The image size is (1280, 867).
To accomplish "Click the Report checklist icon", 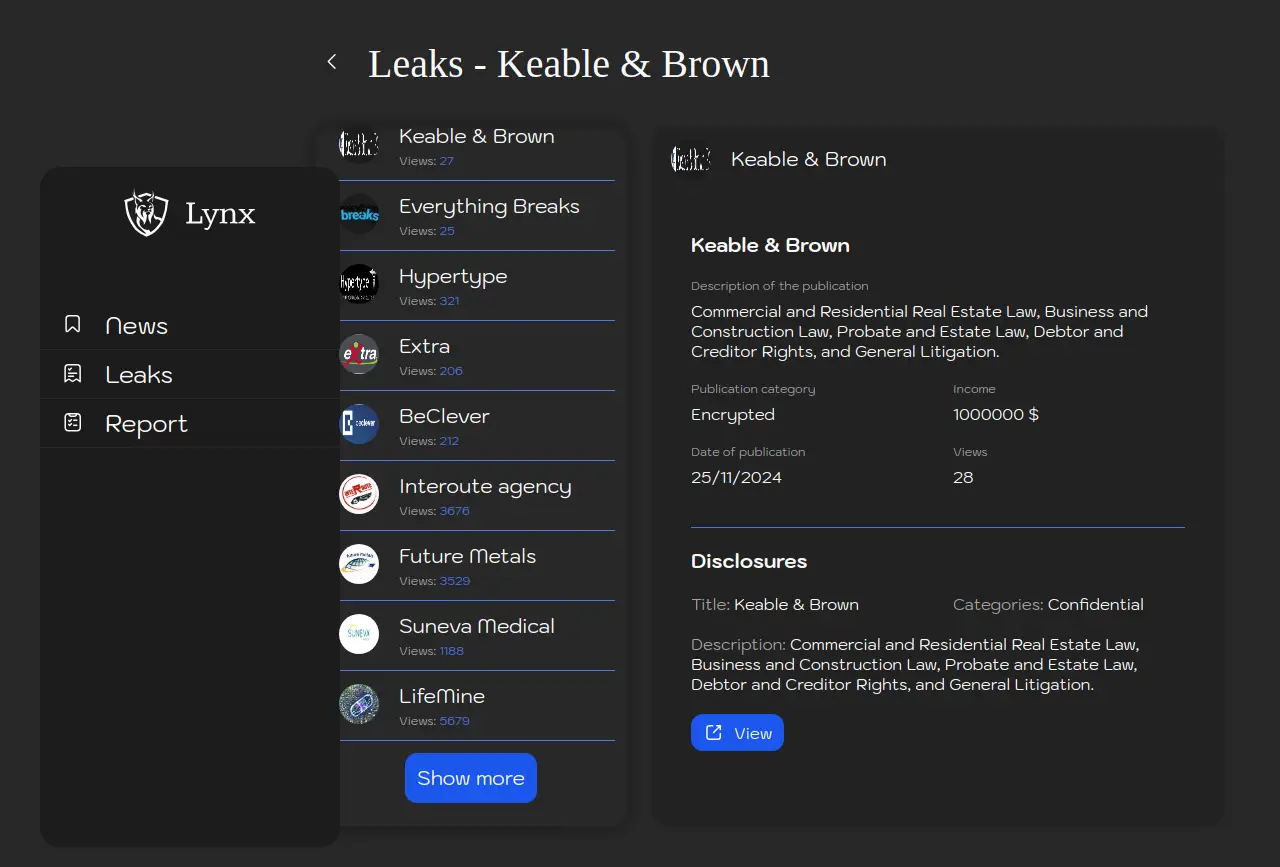I will [73, 423].
